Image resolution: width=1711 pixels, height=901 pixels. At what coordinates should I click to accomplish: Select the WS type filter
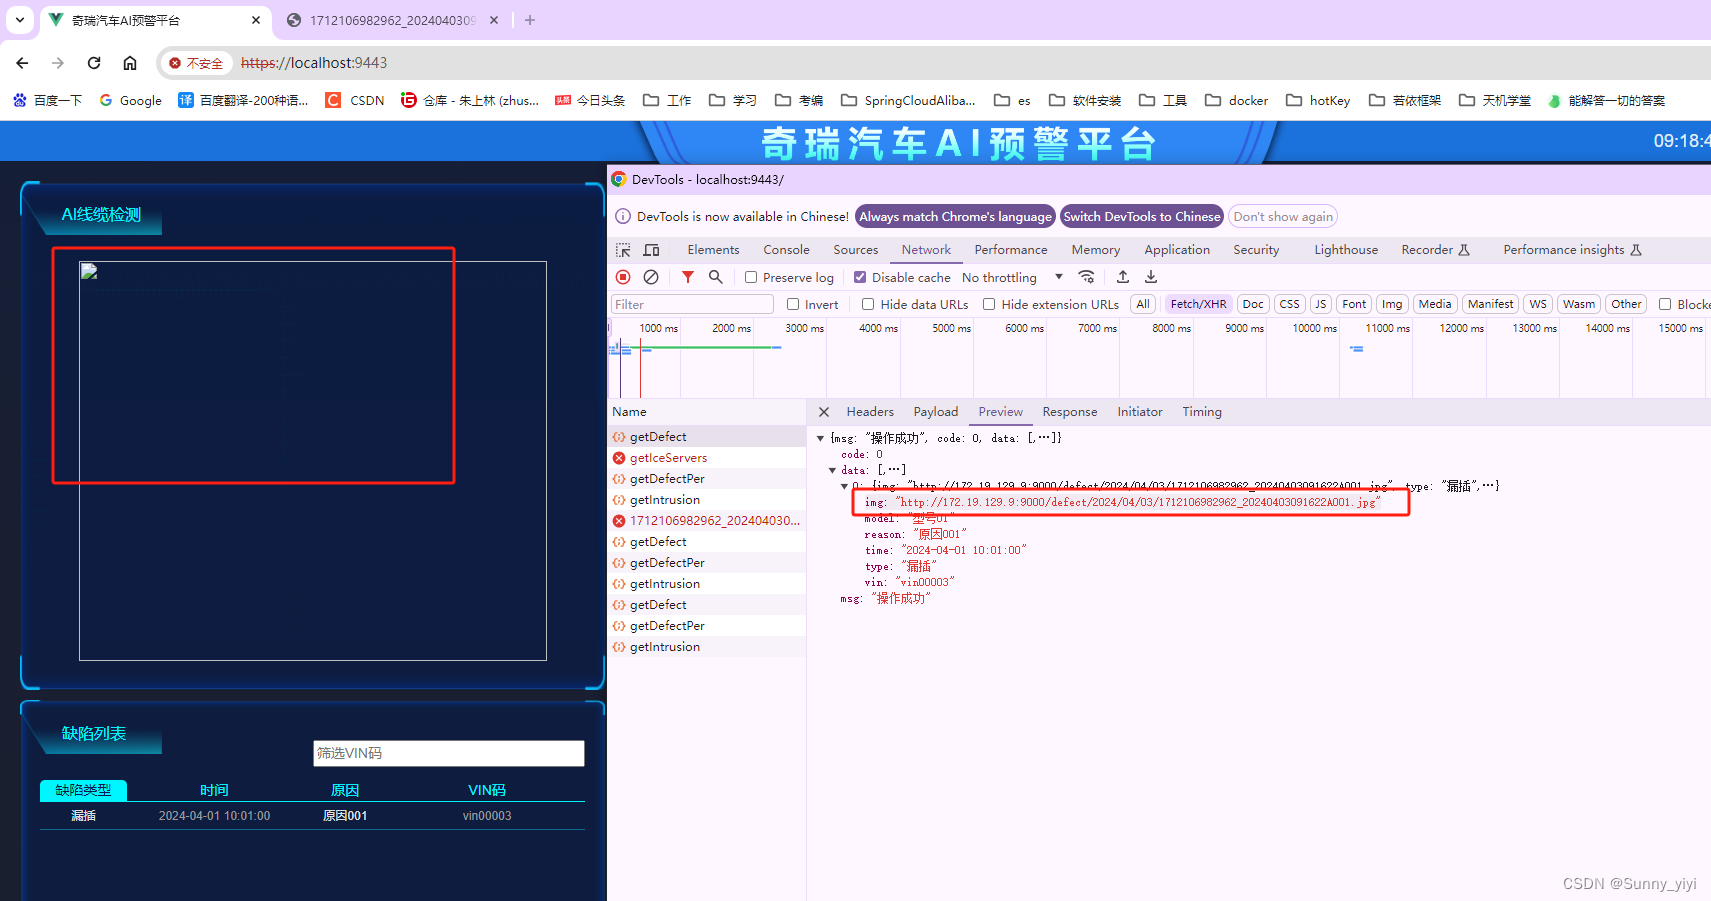(1538, 304)
